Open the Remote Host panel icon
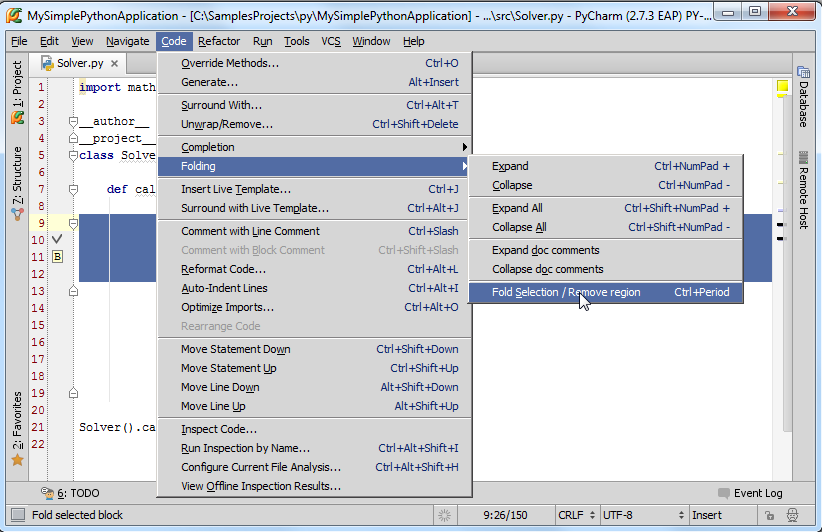The image size is (822, 532). [x=803, y=158]
